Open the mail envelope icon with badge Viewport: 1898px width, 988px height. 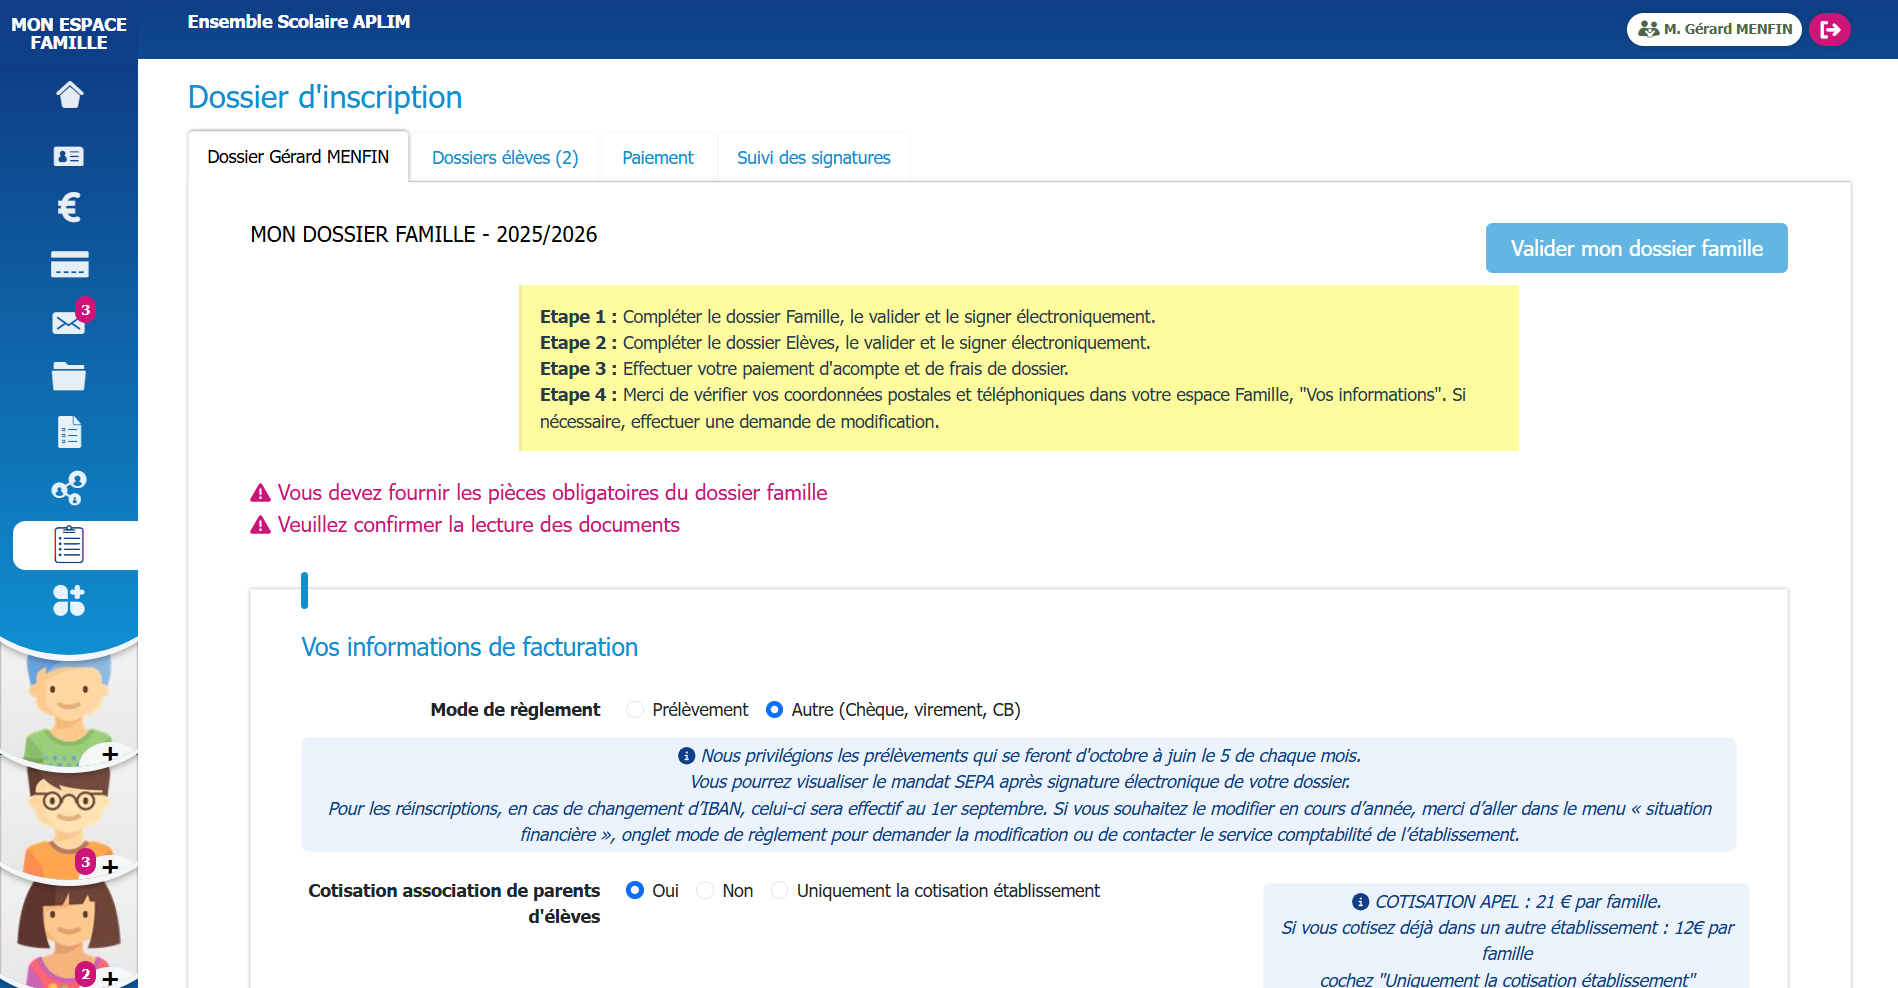pos(69,322)
